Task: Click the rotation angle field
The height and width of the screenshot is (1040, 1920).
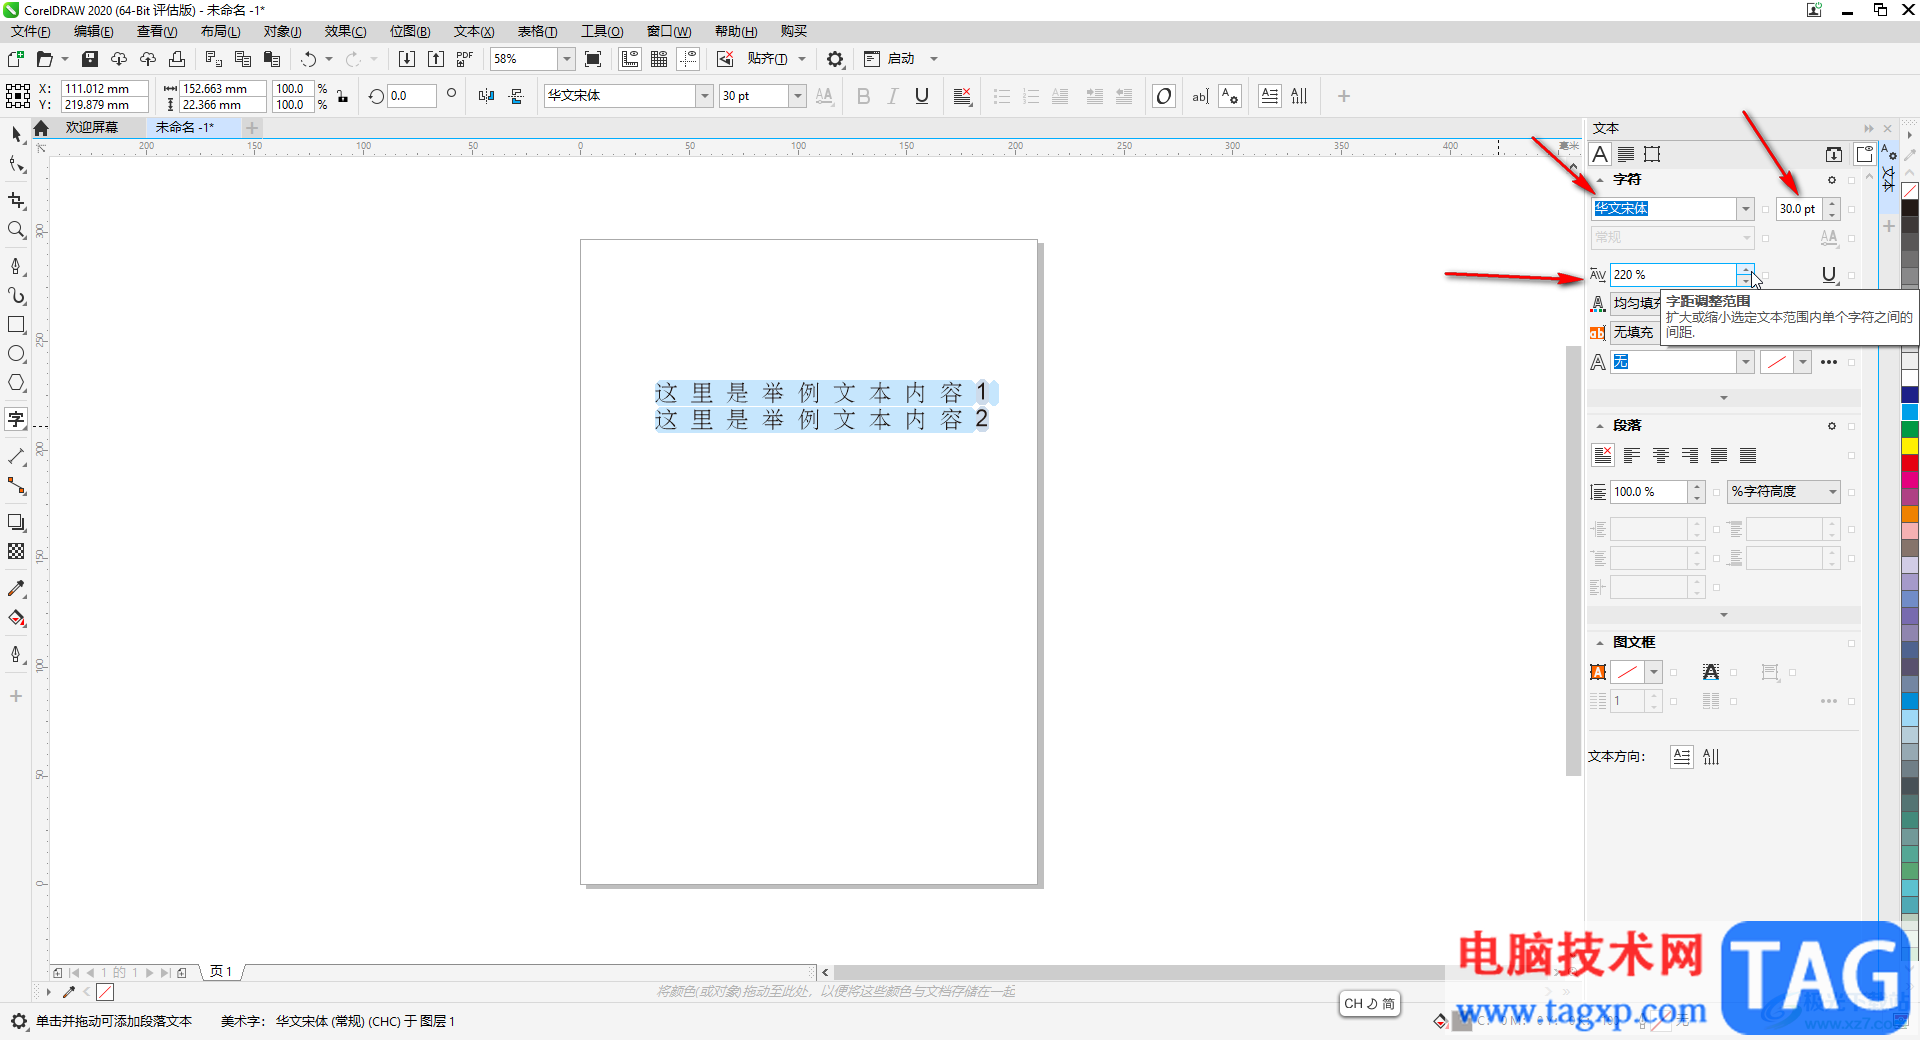Action: coord(412,96)
